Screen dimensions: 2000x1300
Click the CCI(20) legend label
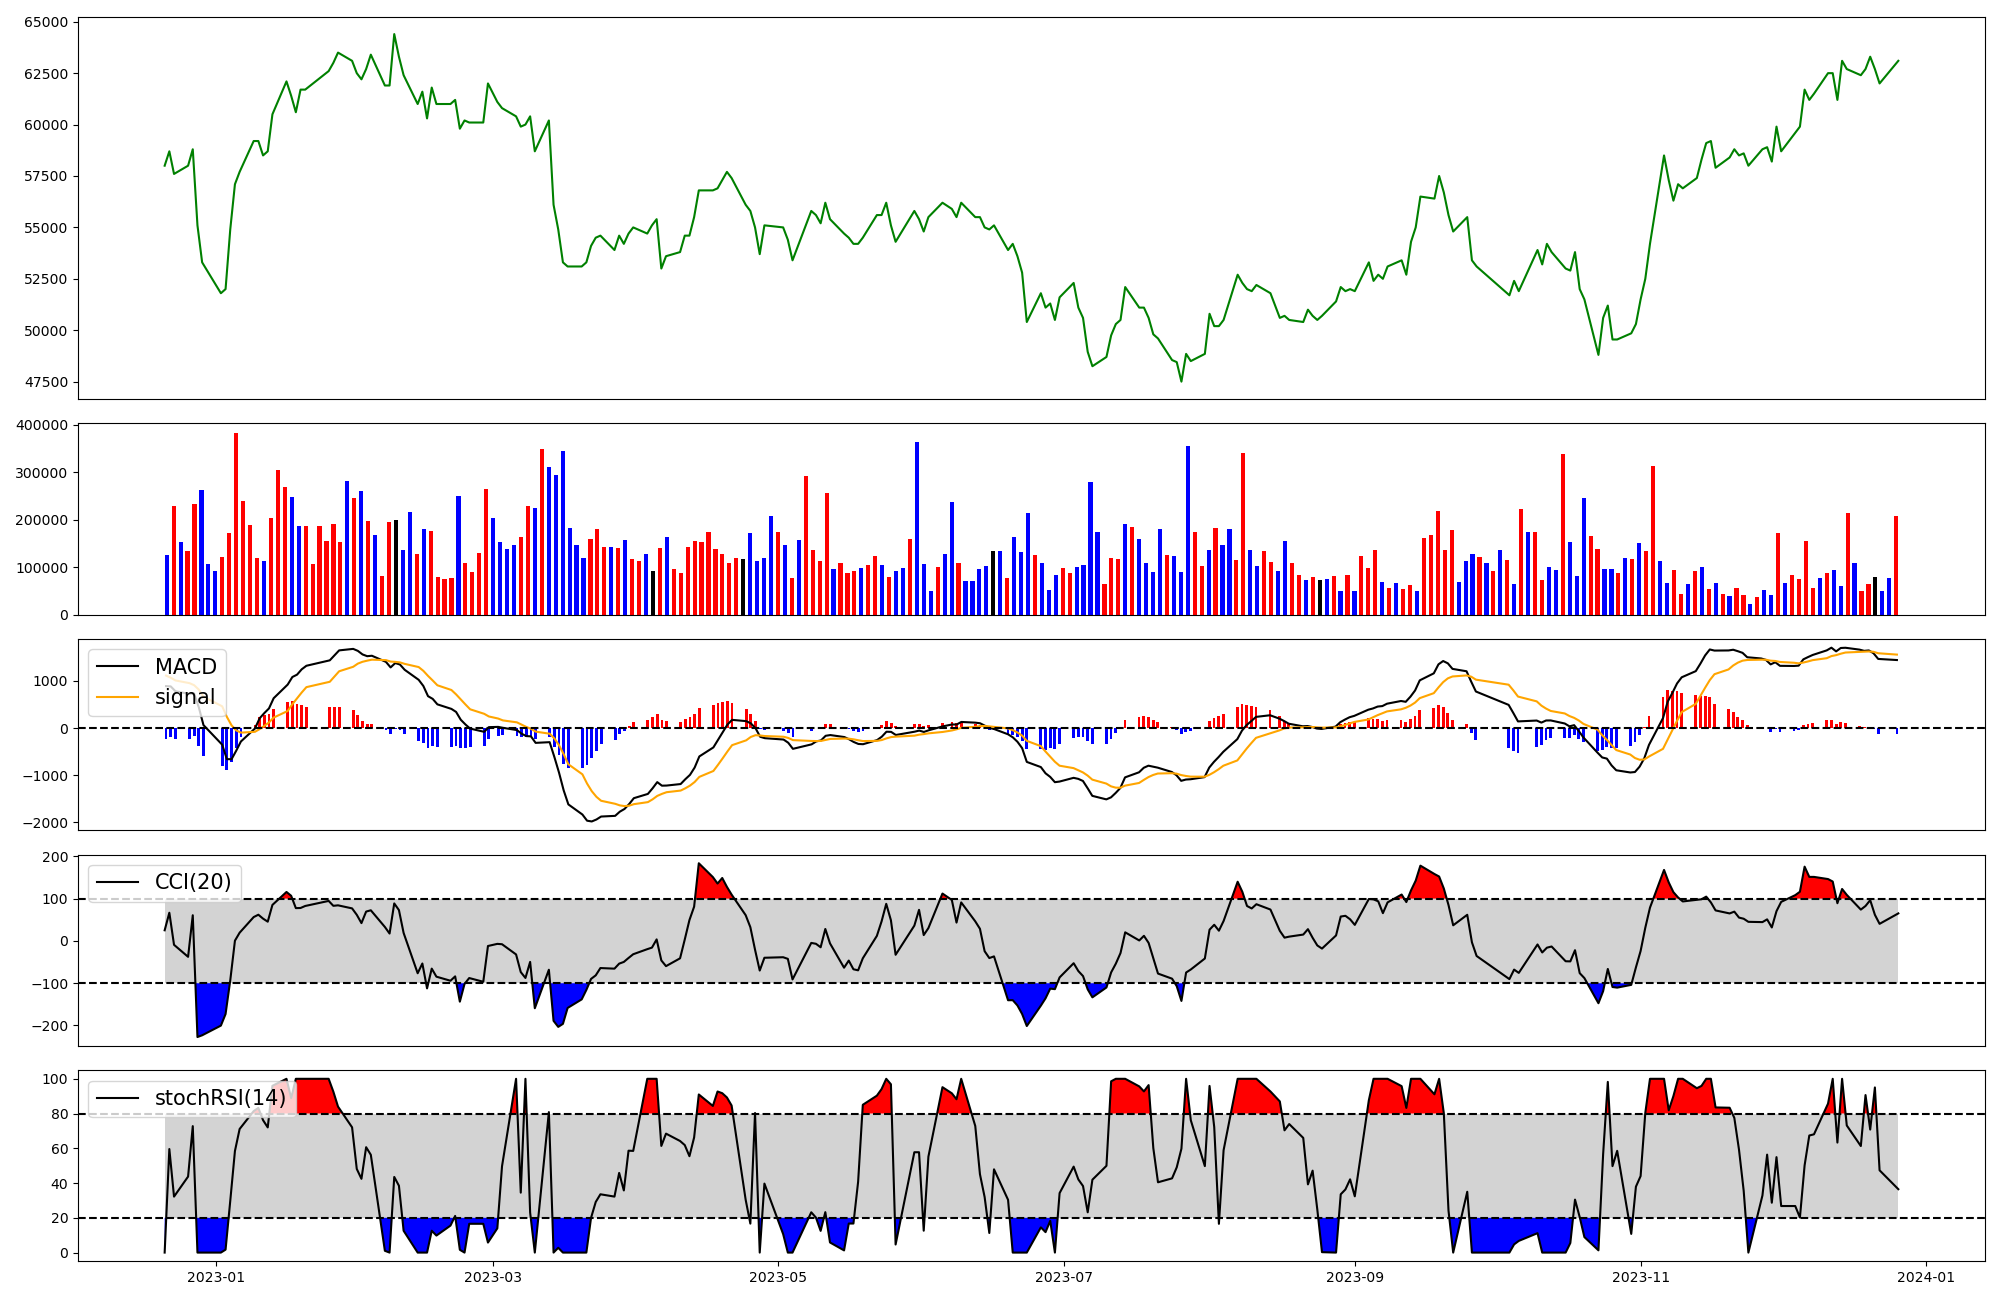(192, 882)
